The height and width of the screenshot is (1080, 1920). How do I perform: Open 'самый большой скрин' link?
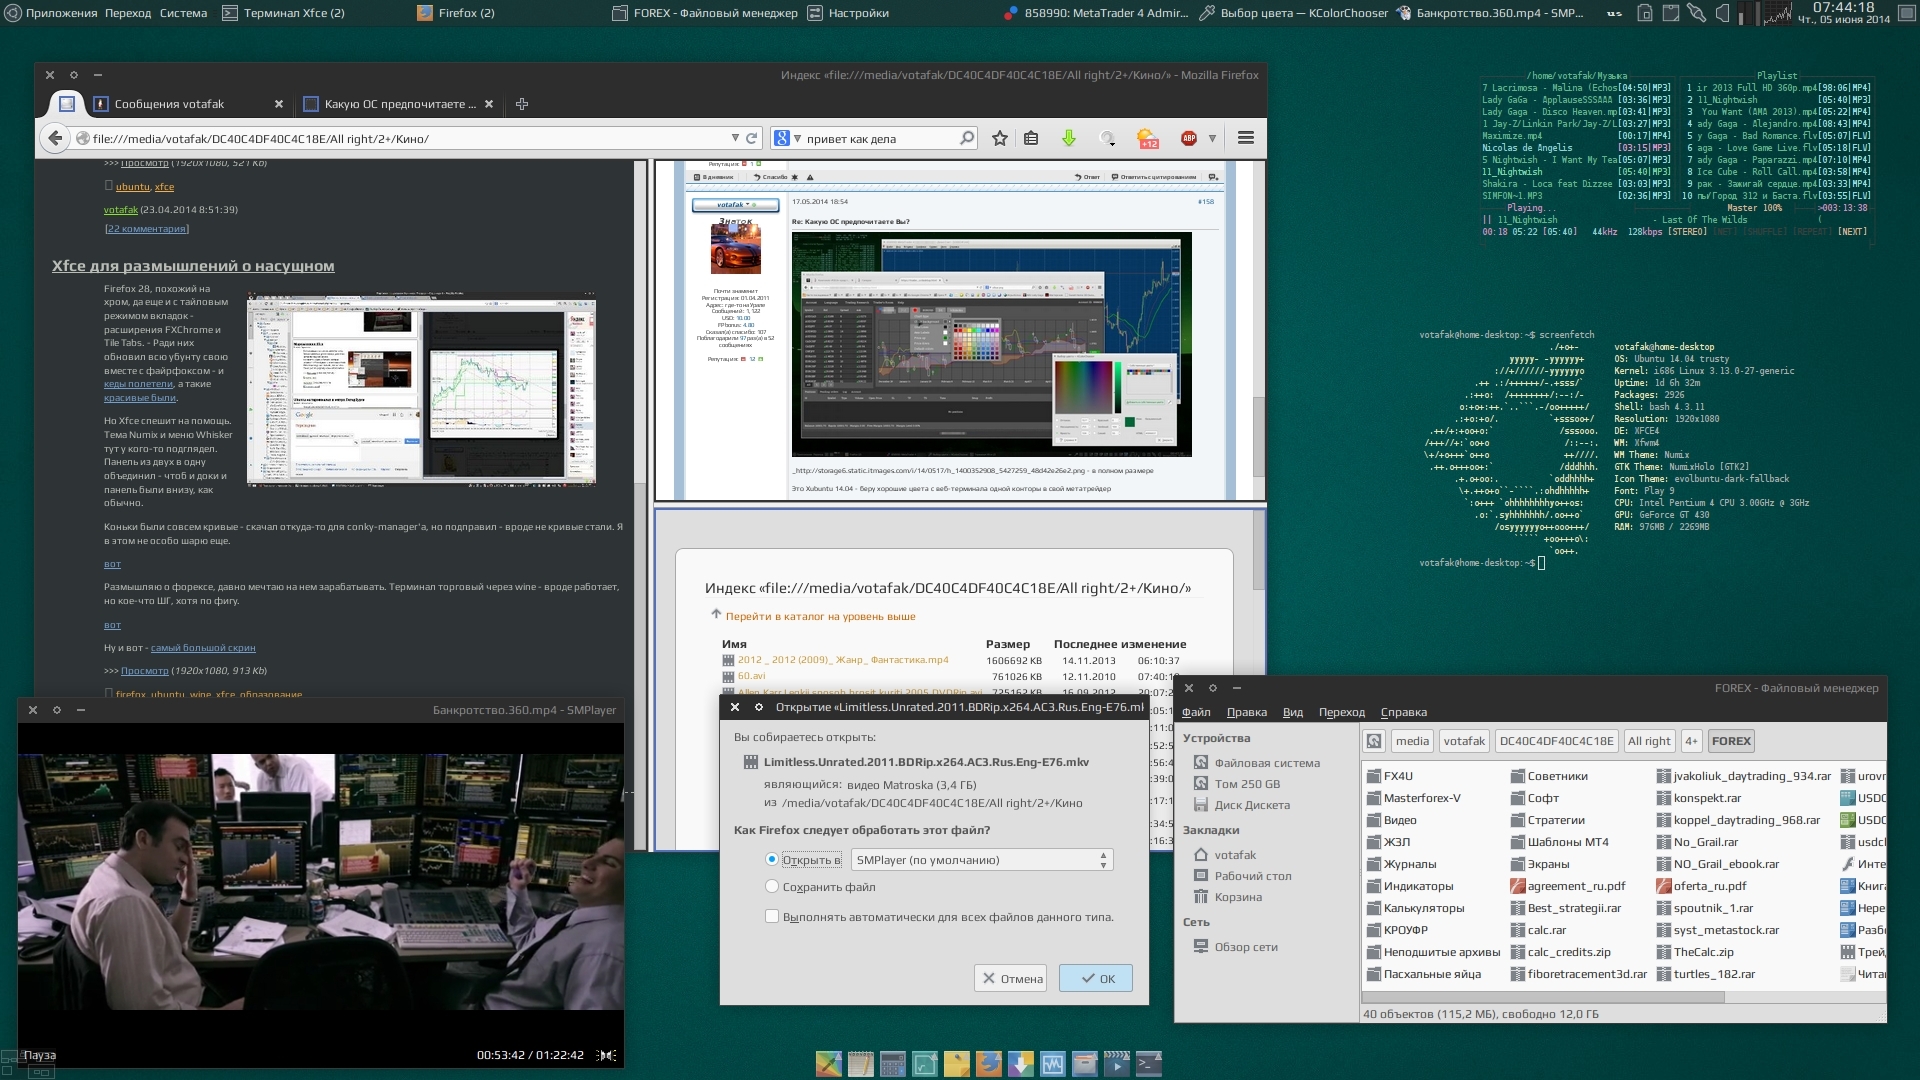tap(203, 648)
